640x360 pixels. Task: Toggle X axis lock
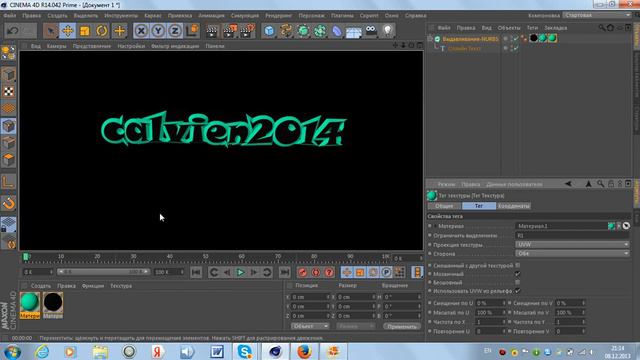tap(141, 31)
